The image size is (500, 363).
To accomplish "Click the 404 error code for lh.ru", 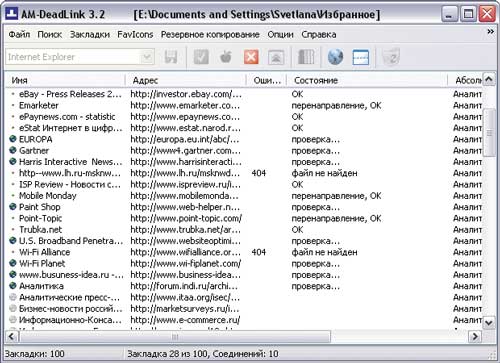I will (259, 173).
